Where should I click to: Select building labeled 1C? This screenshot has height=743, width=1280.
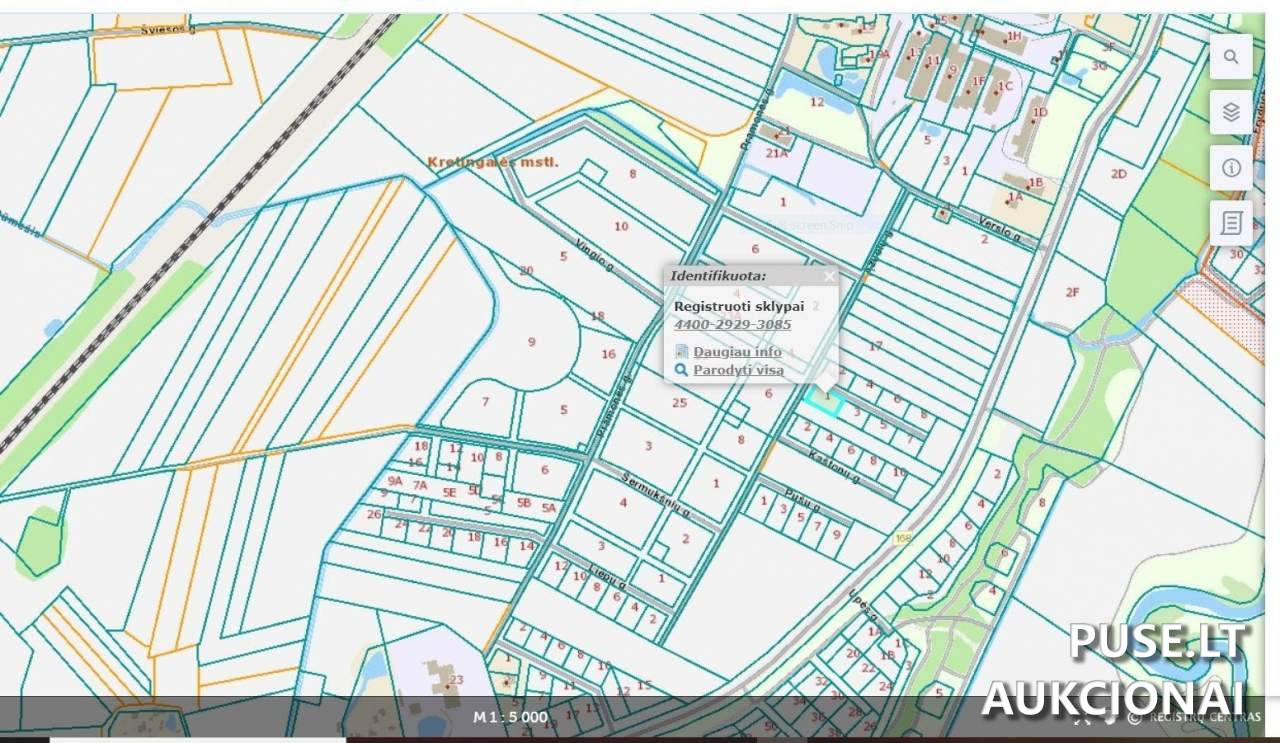(x=1005, y=86)
